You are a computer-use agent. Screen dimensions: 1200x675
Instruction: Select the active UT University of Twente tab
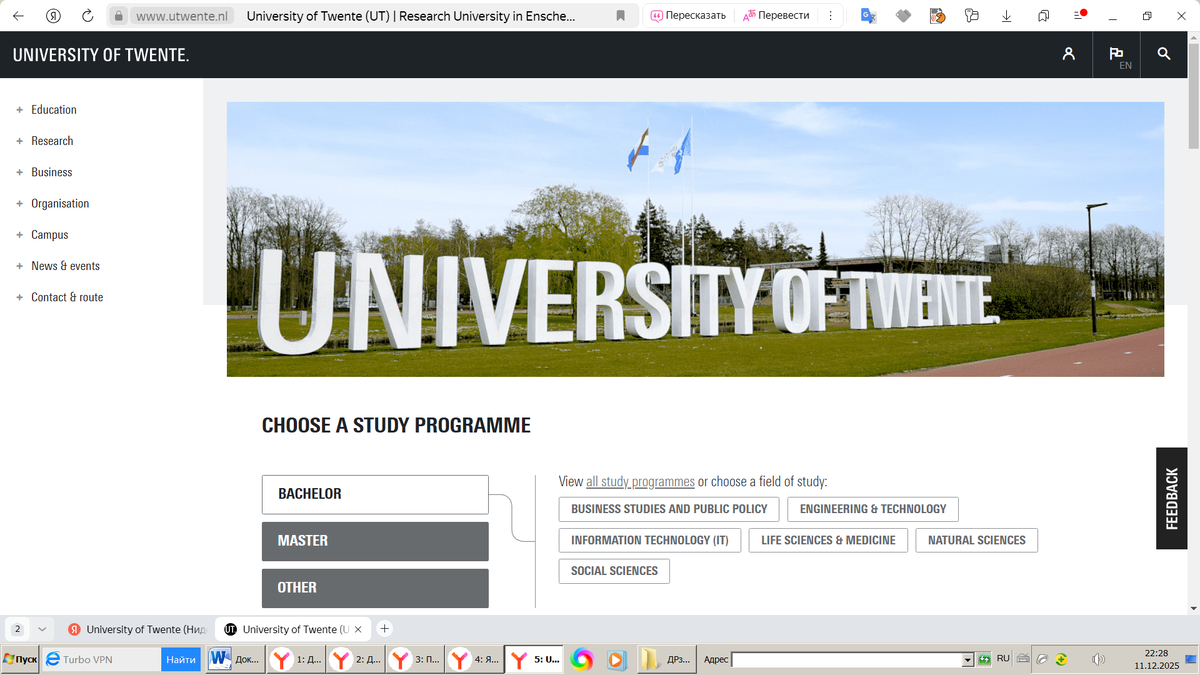(293, 629)
